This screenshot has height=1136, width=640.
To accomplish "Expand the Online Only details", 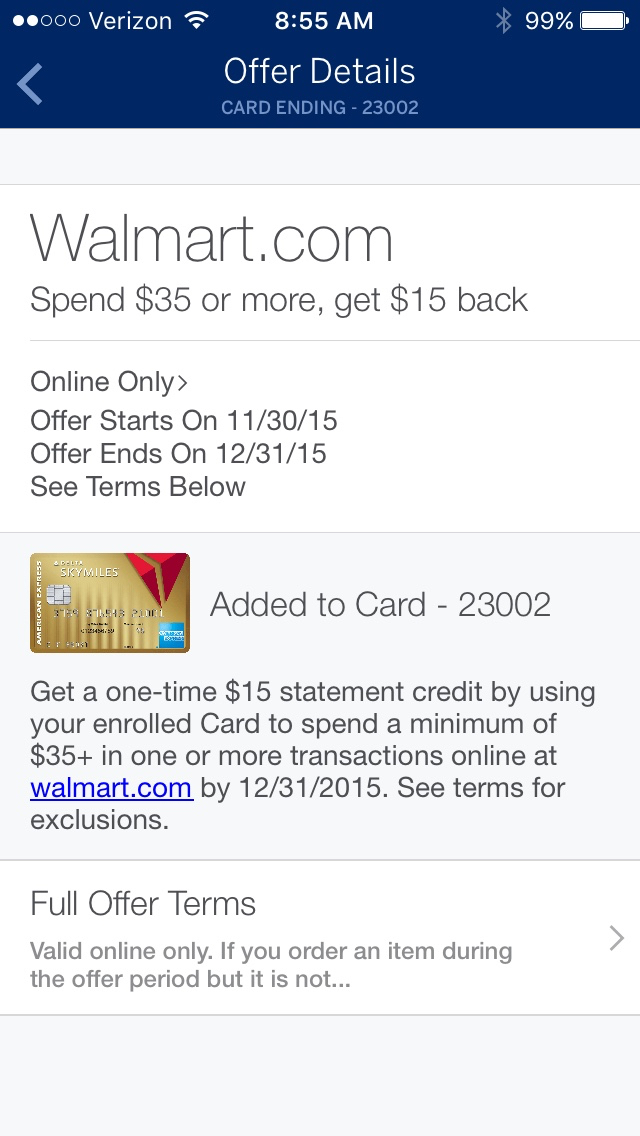I will (109, 381).
